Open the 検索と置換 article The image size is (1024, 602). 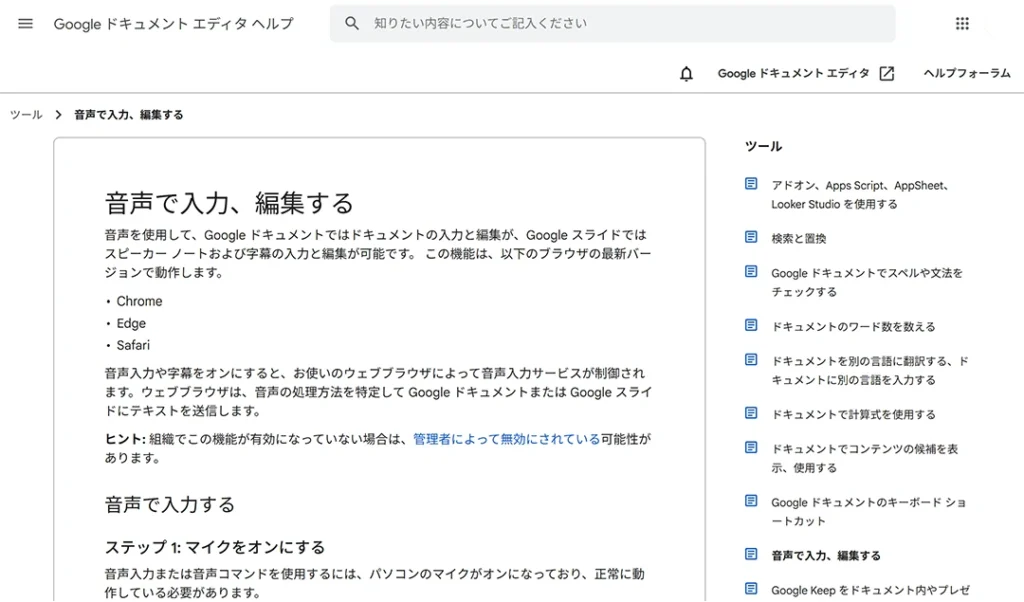tap(801, 238)
